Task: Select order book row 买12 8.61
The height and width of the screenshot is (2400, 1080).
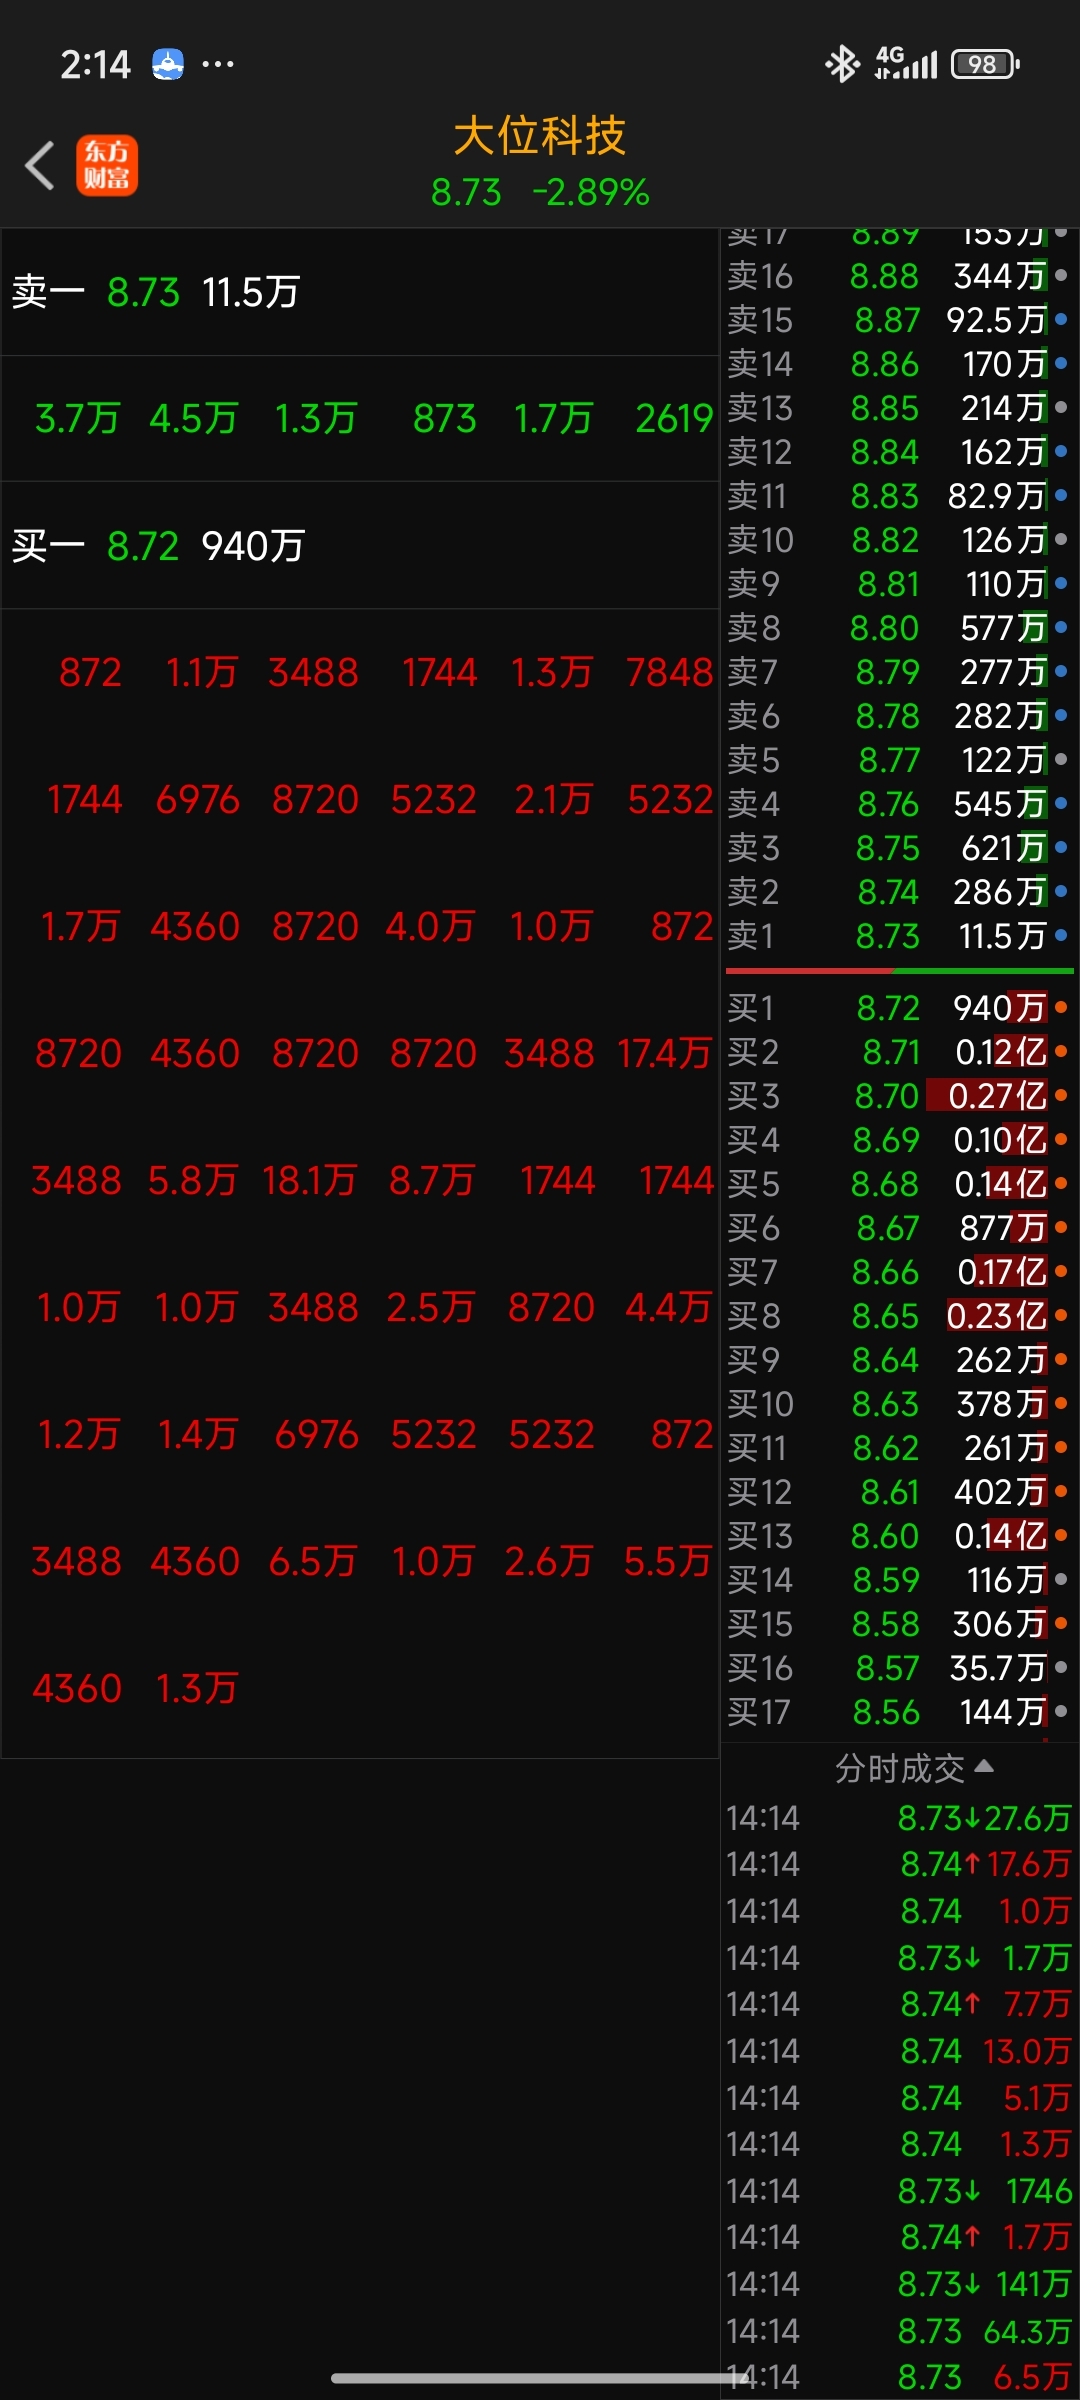Action: (x=898, y=1491)
